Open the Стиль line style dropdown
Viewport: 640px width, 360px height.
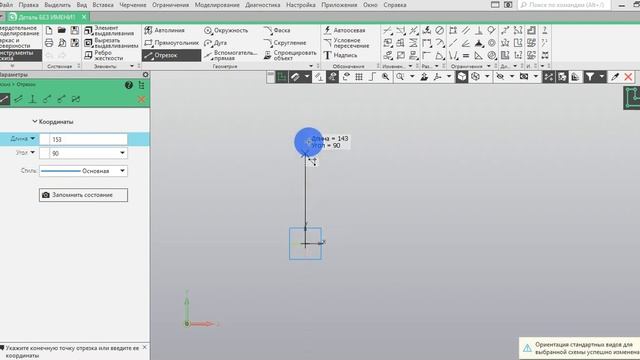pyautogui.click(x=122, y=171)
